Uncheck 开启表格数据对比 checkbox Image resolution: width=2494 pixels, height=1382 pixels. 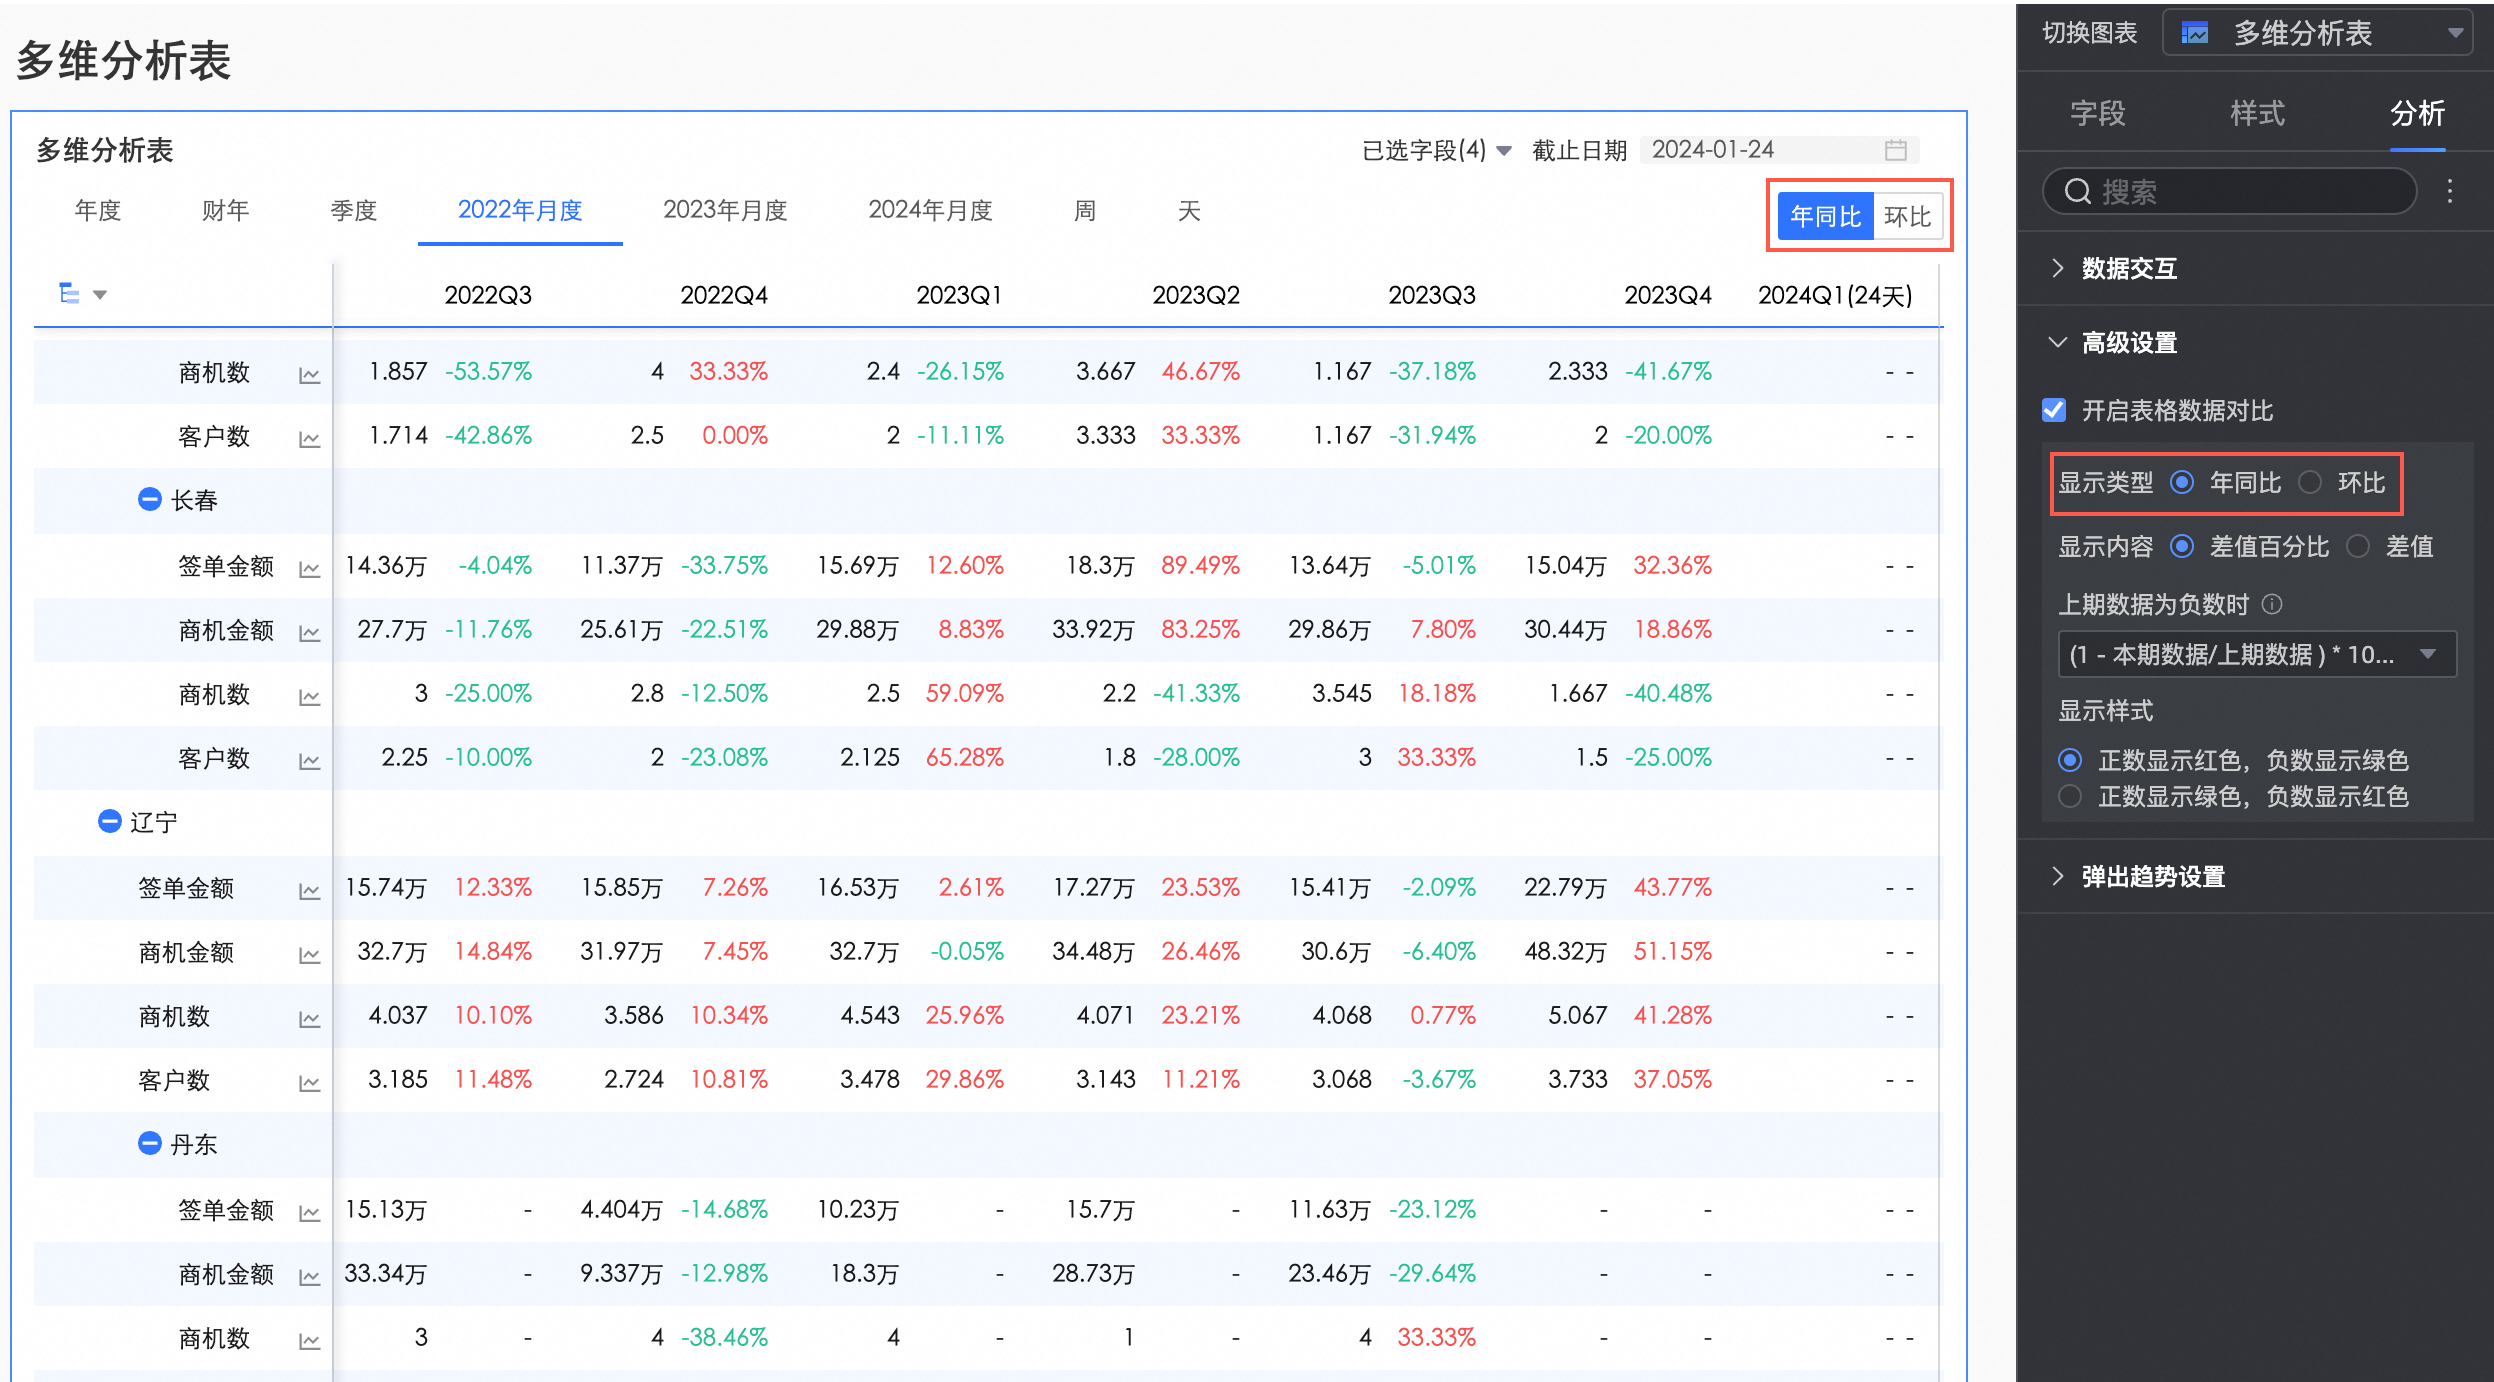click(x=2054, y=410)
